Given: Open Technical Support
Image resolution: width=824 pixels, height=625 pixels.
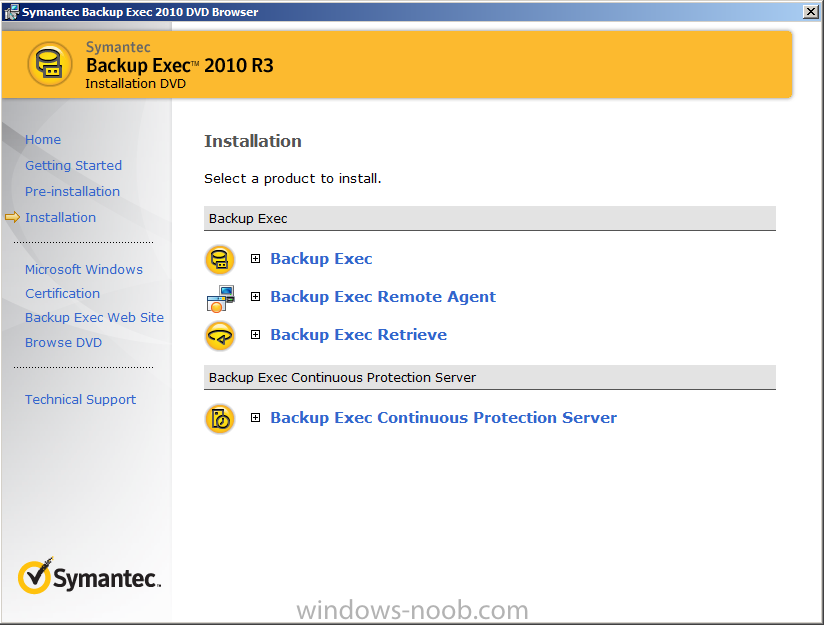Looking at the screenshot, I should (80, 399).
